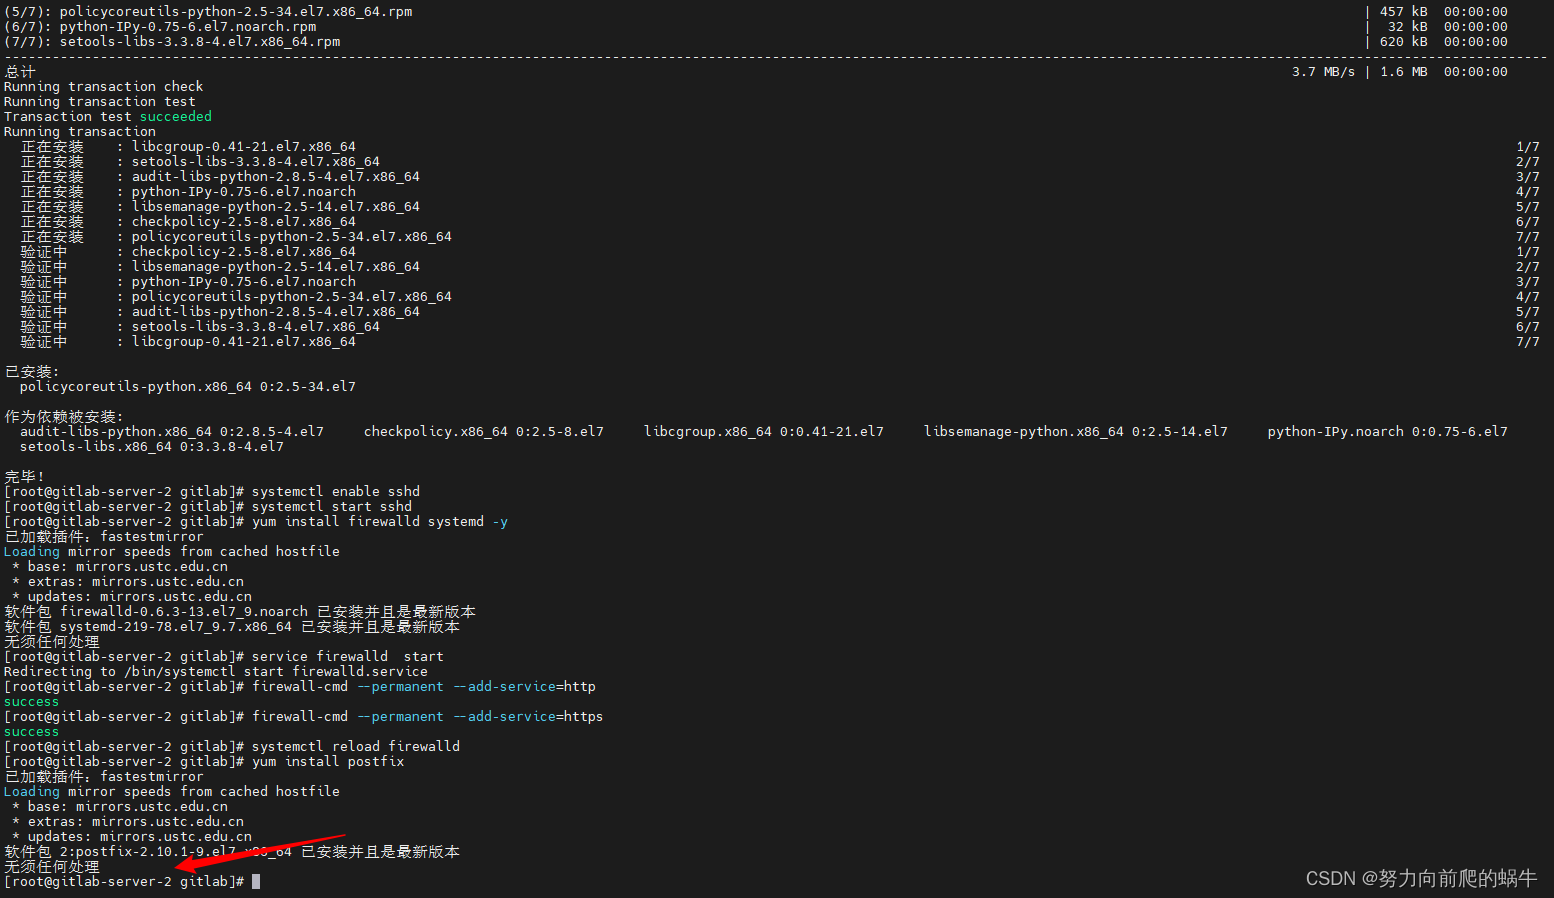Click the block cursor at the last prompt

(x=256, y=882)
